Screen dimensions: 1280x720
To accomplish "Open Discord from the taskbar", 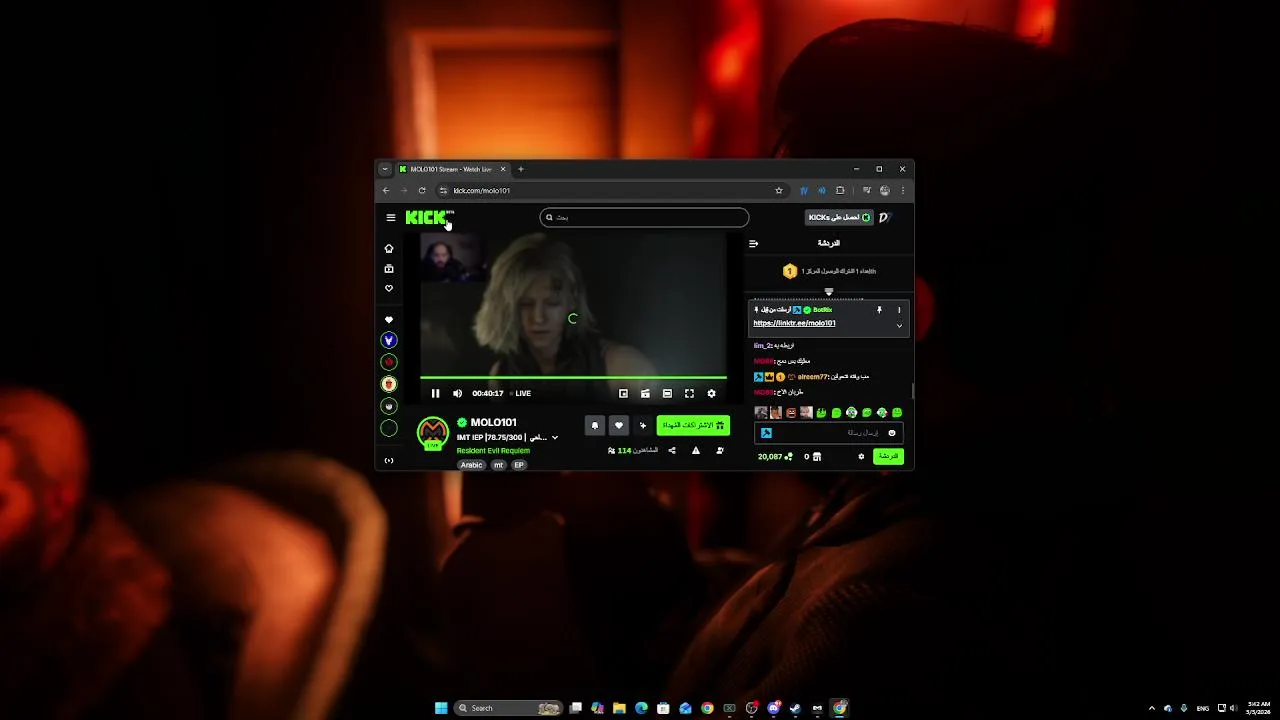I will (x=773, y=708).
